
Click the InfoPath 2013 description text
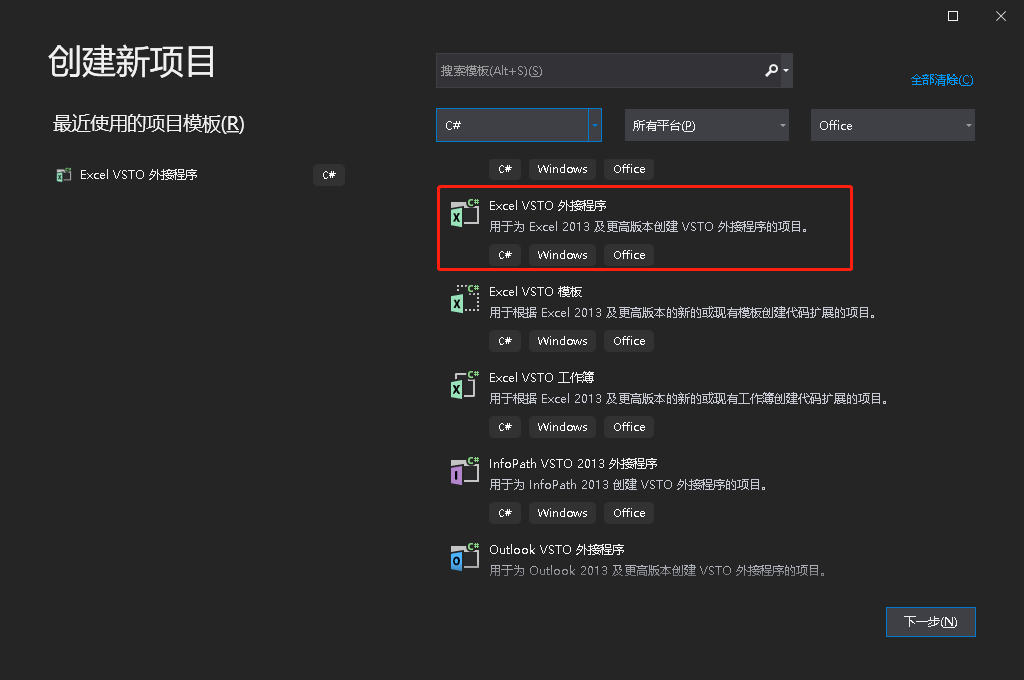(630, 485)
